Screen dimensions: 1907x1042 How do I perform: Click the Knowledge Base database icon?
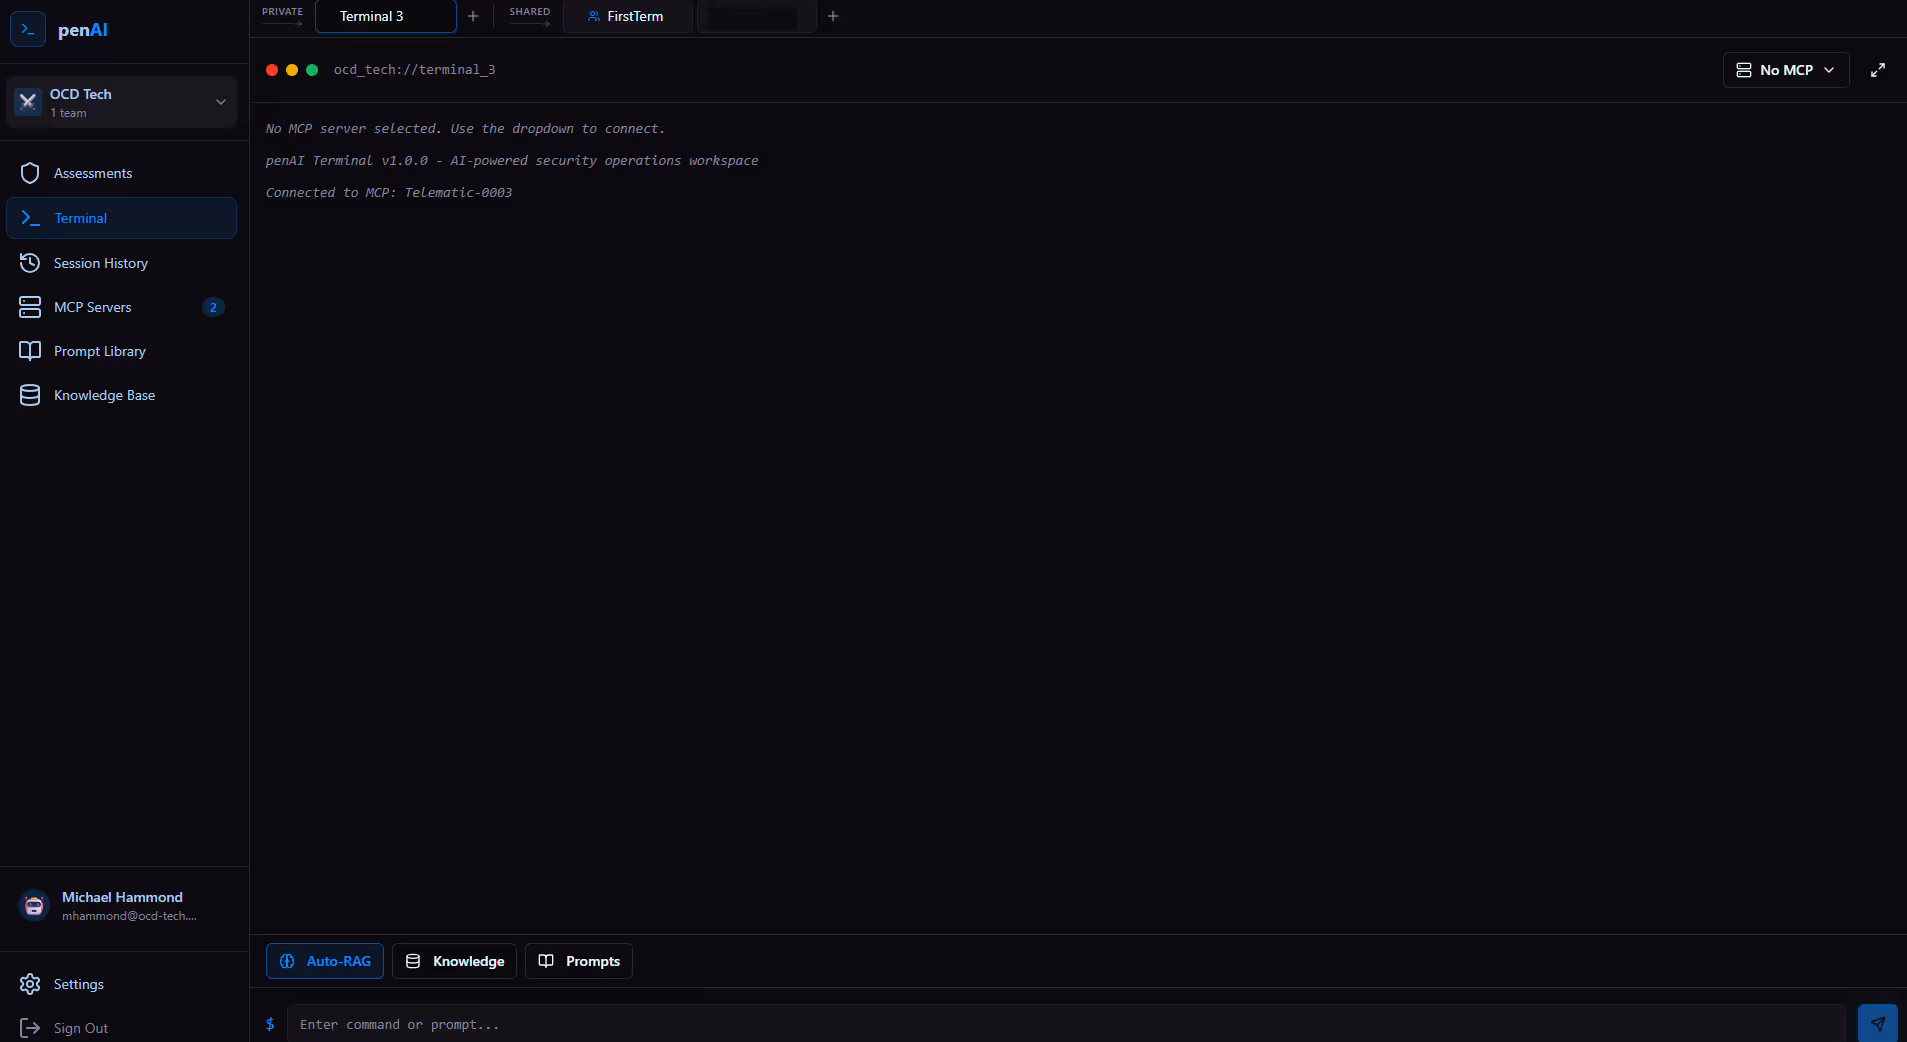pyautogui.click(x=30, y=395)
